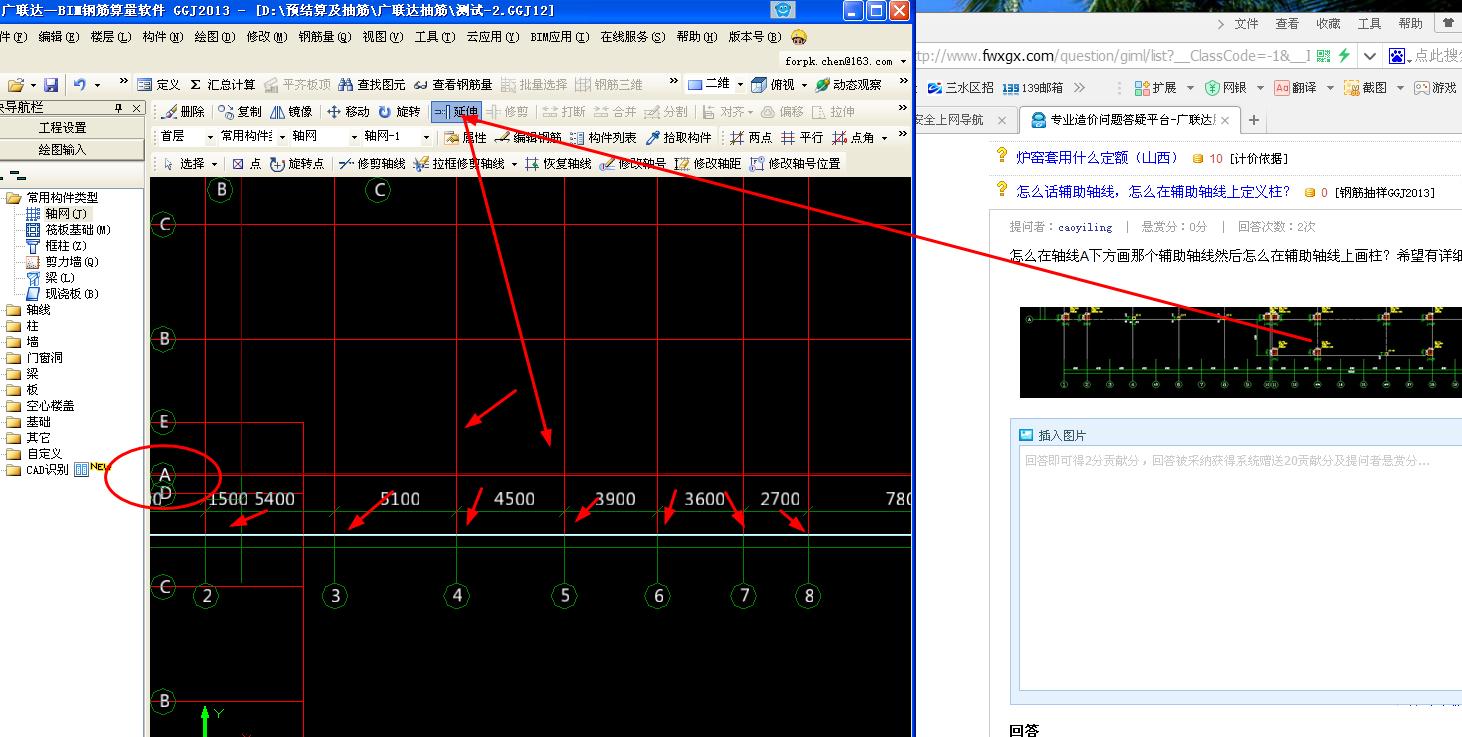This screenshot has width=1462, height=737.
Task: Click 查看钢筋量 toolbar tool
Action: pos(453,85)
